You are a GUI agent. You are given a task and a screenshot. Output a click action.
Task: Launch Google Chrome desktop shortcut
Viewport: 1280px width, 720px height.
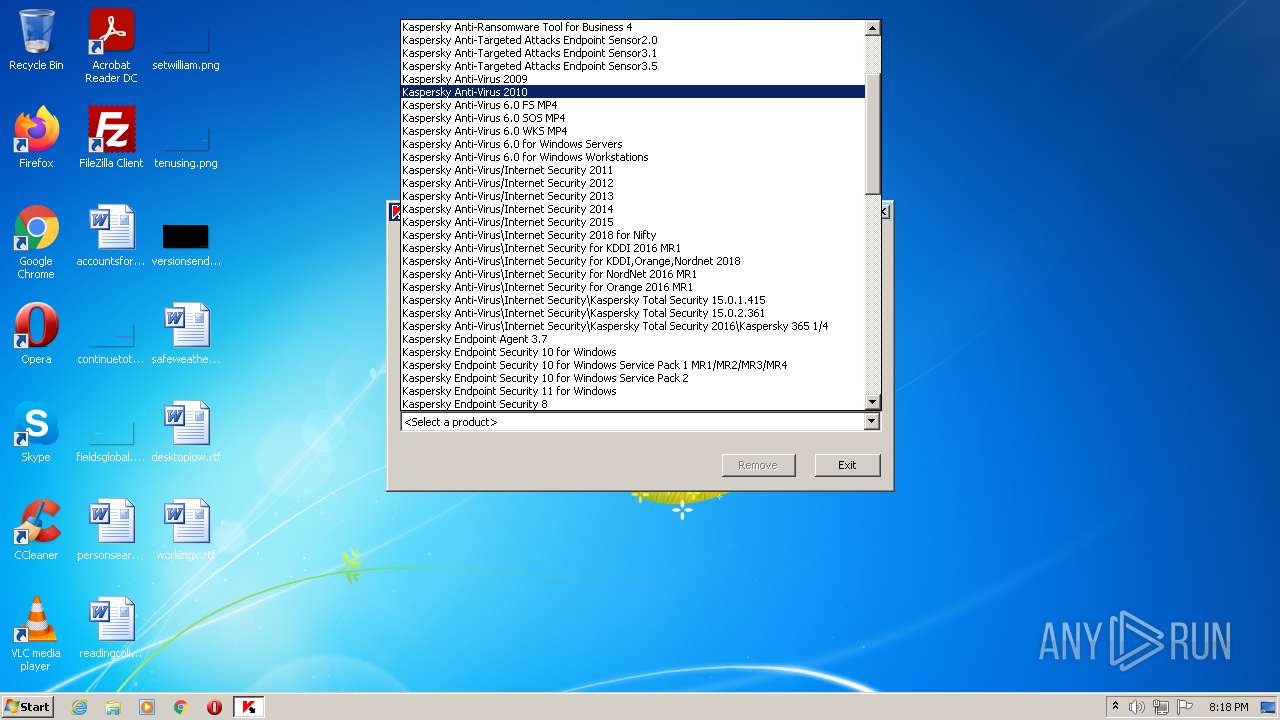36,242
